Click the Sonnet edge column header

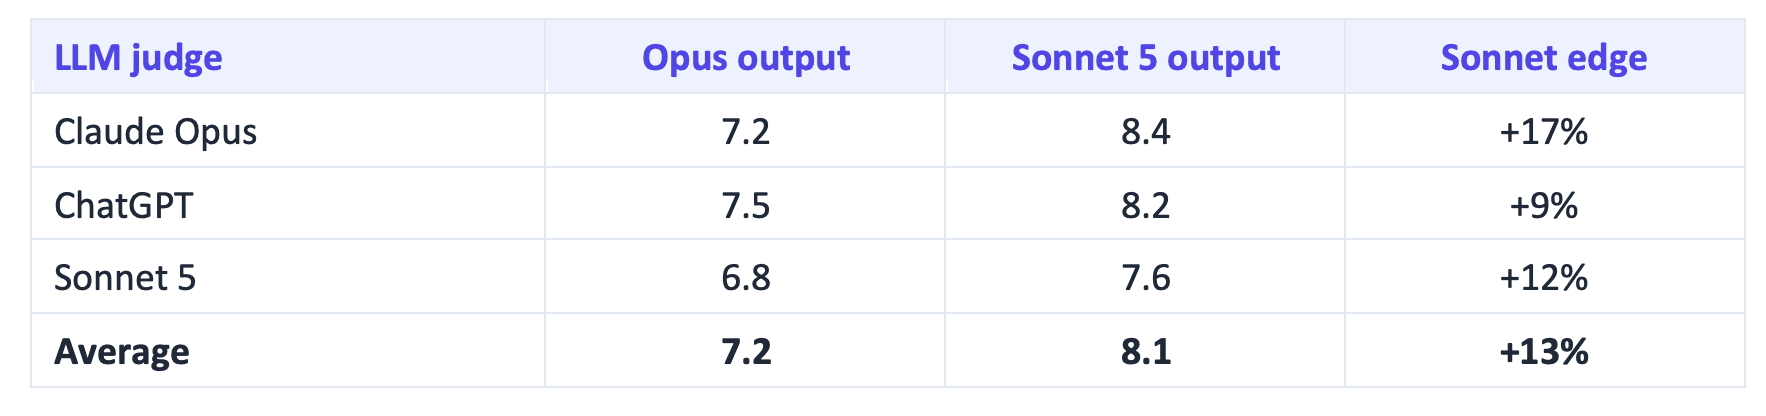tap(1544, 58)
